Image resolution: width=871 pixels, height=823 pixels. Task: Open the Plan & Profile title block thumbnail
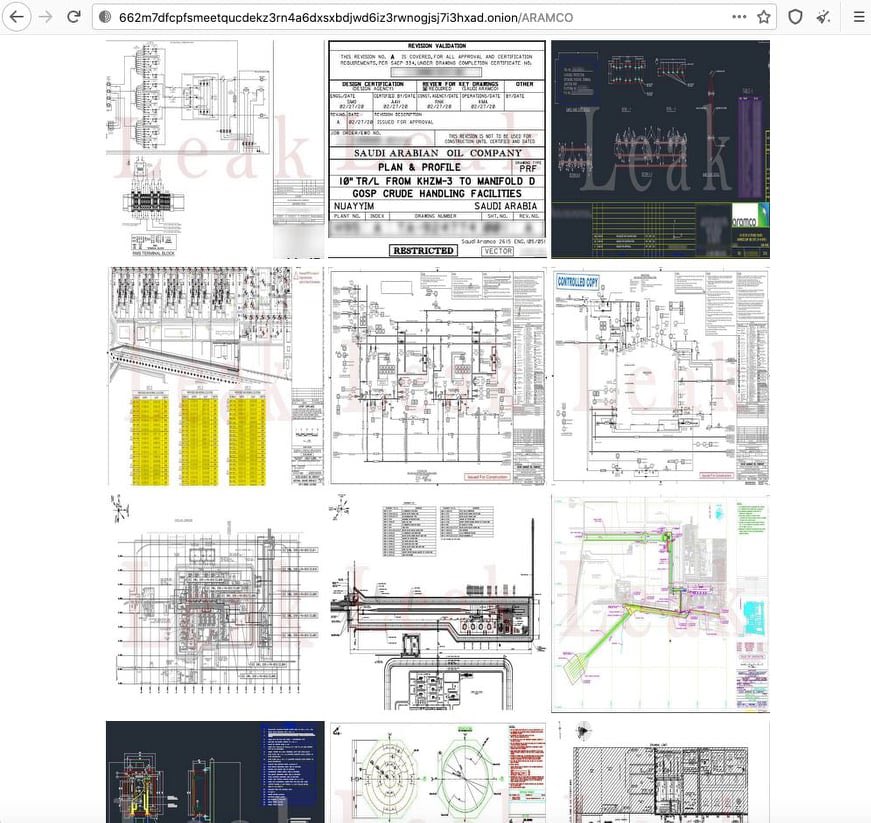click(x=437, y=149)
